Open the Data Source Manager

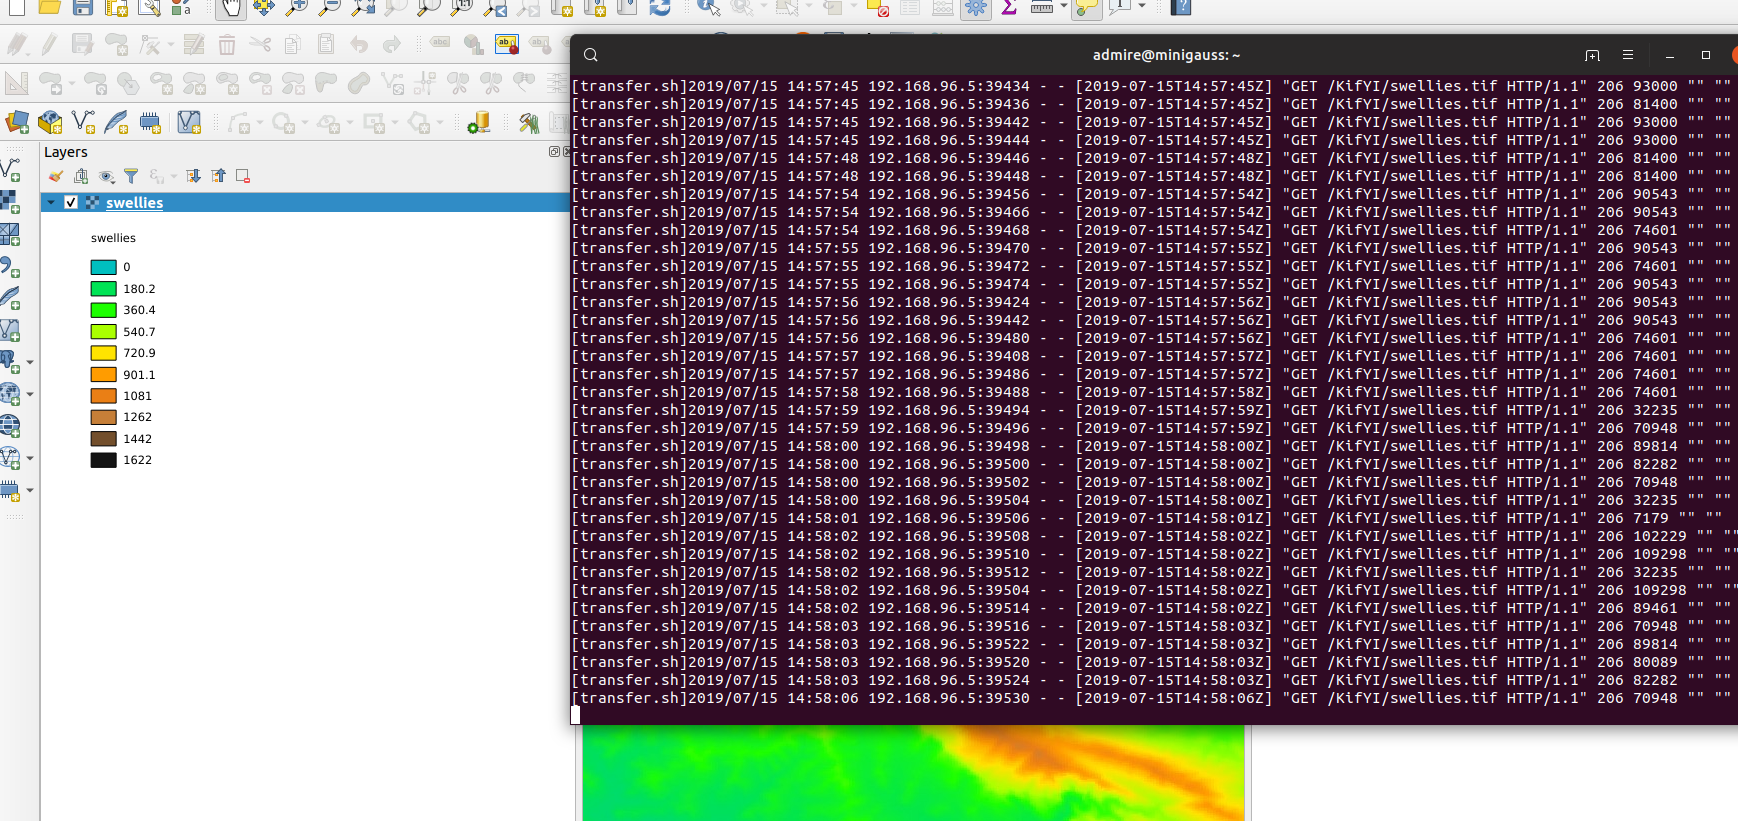(17, 123)
